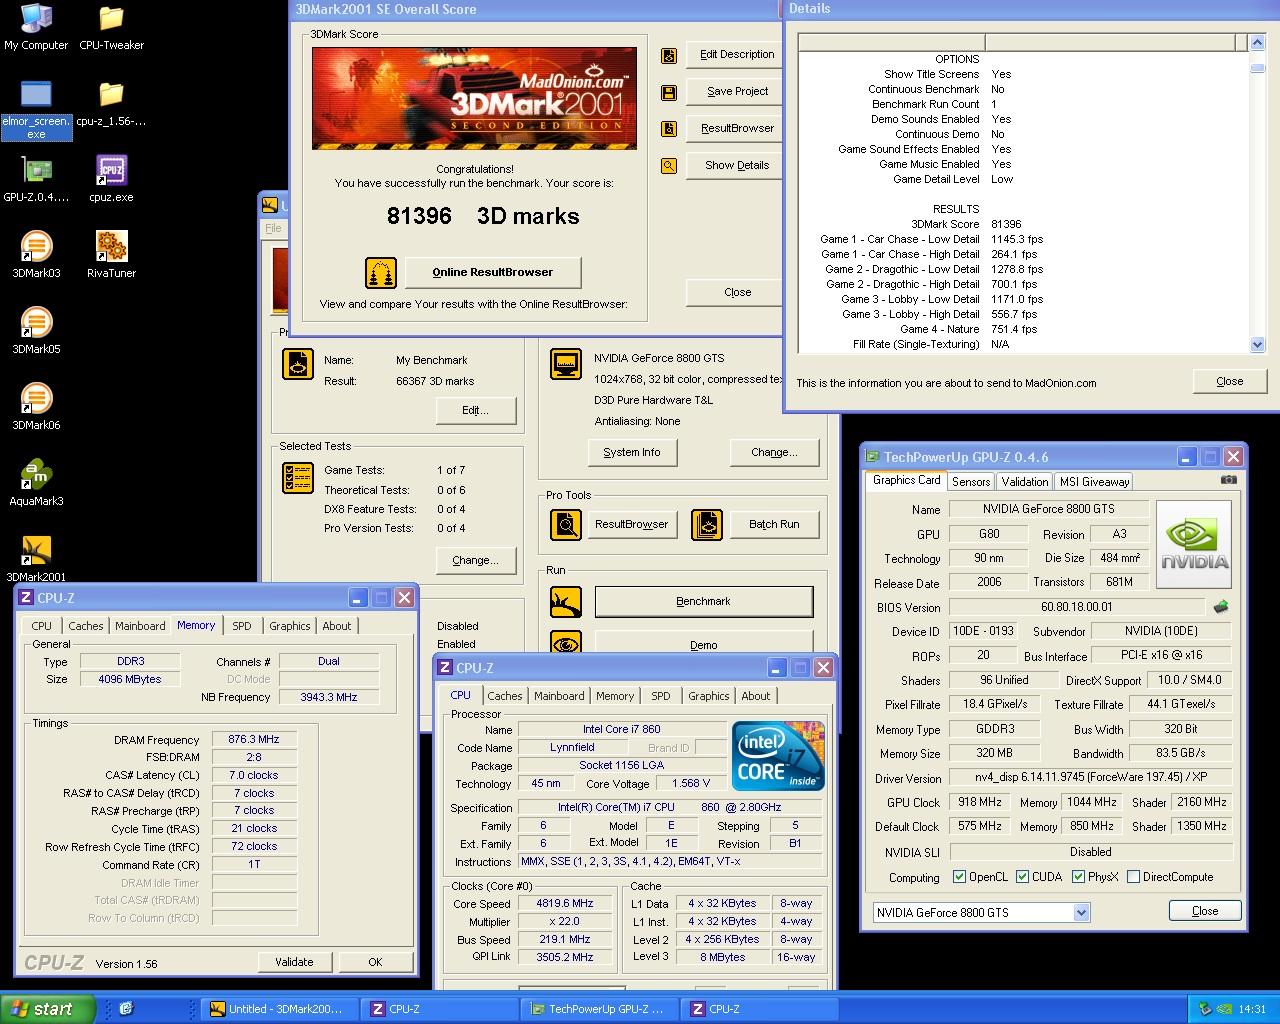Image resolution: width=1280 pixels, height=1024 pixels.
Task: Open the 3DMark03 shortcut
Action: coord(36,256)
